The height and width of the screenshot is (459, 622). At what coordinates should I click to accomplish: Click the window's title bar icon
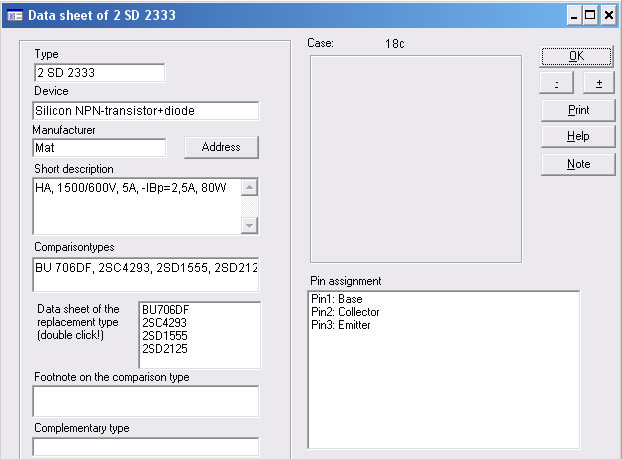[x=15, y=15]
